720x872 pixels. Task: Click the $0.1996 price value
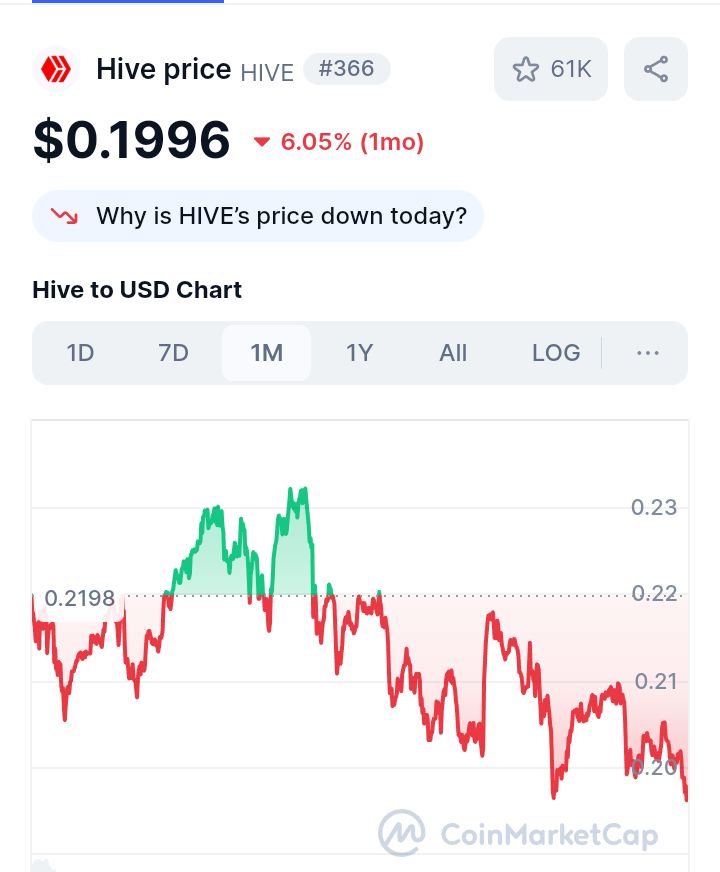pos(131,140)
